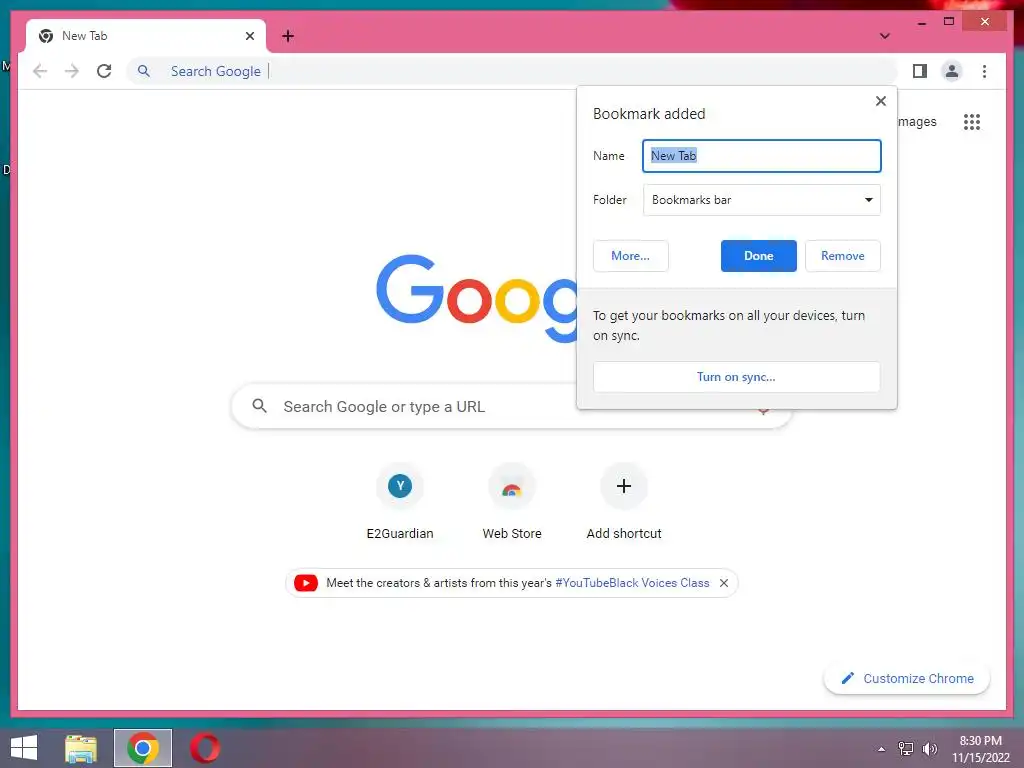Open #YouTubeBlack Voices Class link
Image resolution: width=1024 pixels, height=768 pixels.
pyautogui.click(x=632, y=583)
